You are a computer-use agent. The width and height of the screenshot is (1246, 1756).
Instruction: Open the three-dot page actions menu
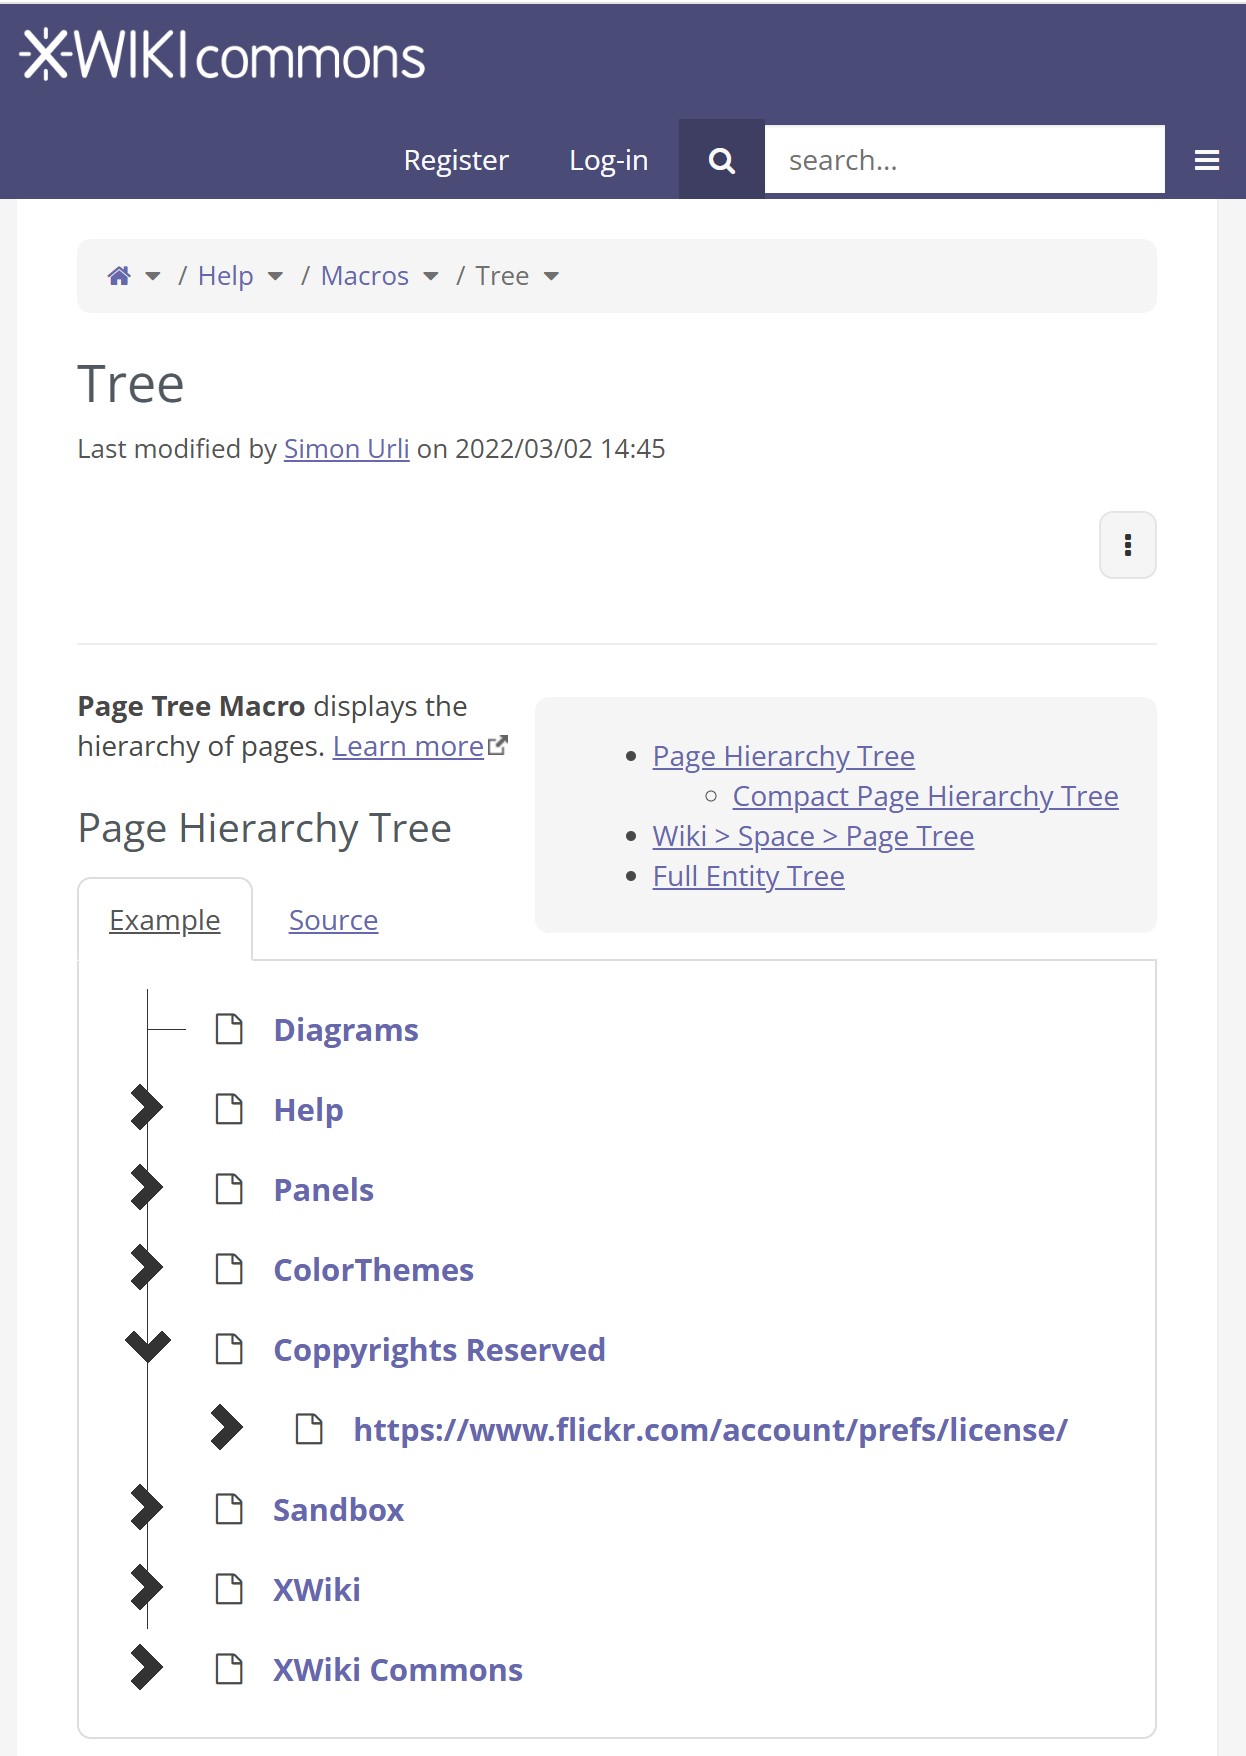pyautogui.click(x=1127, y=545)
